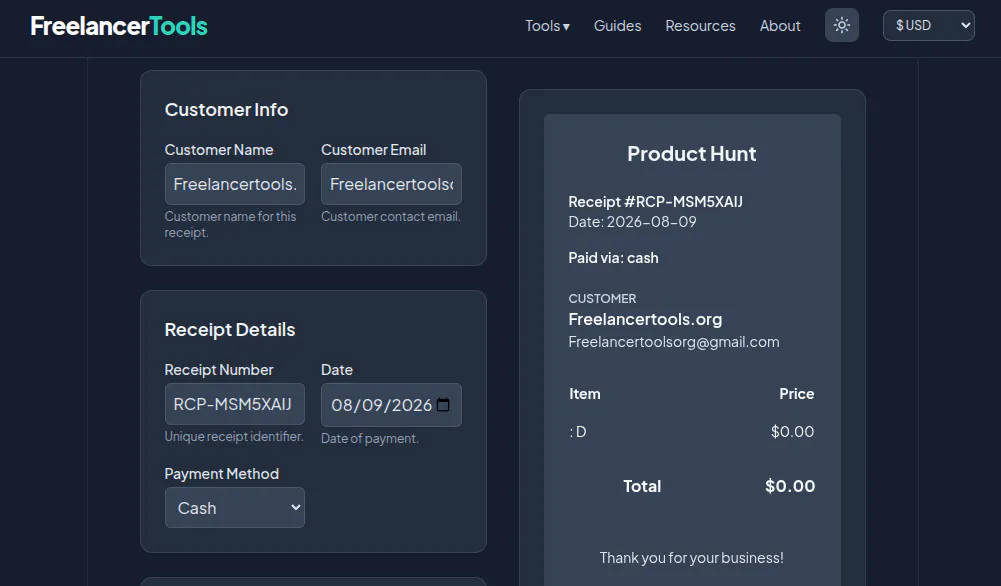Viewport: 1001px width, 586px height.
Task: Click the Product Hunt receipt title
Action: coord(691,154)
